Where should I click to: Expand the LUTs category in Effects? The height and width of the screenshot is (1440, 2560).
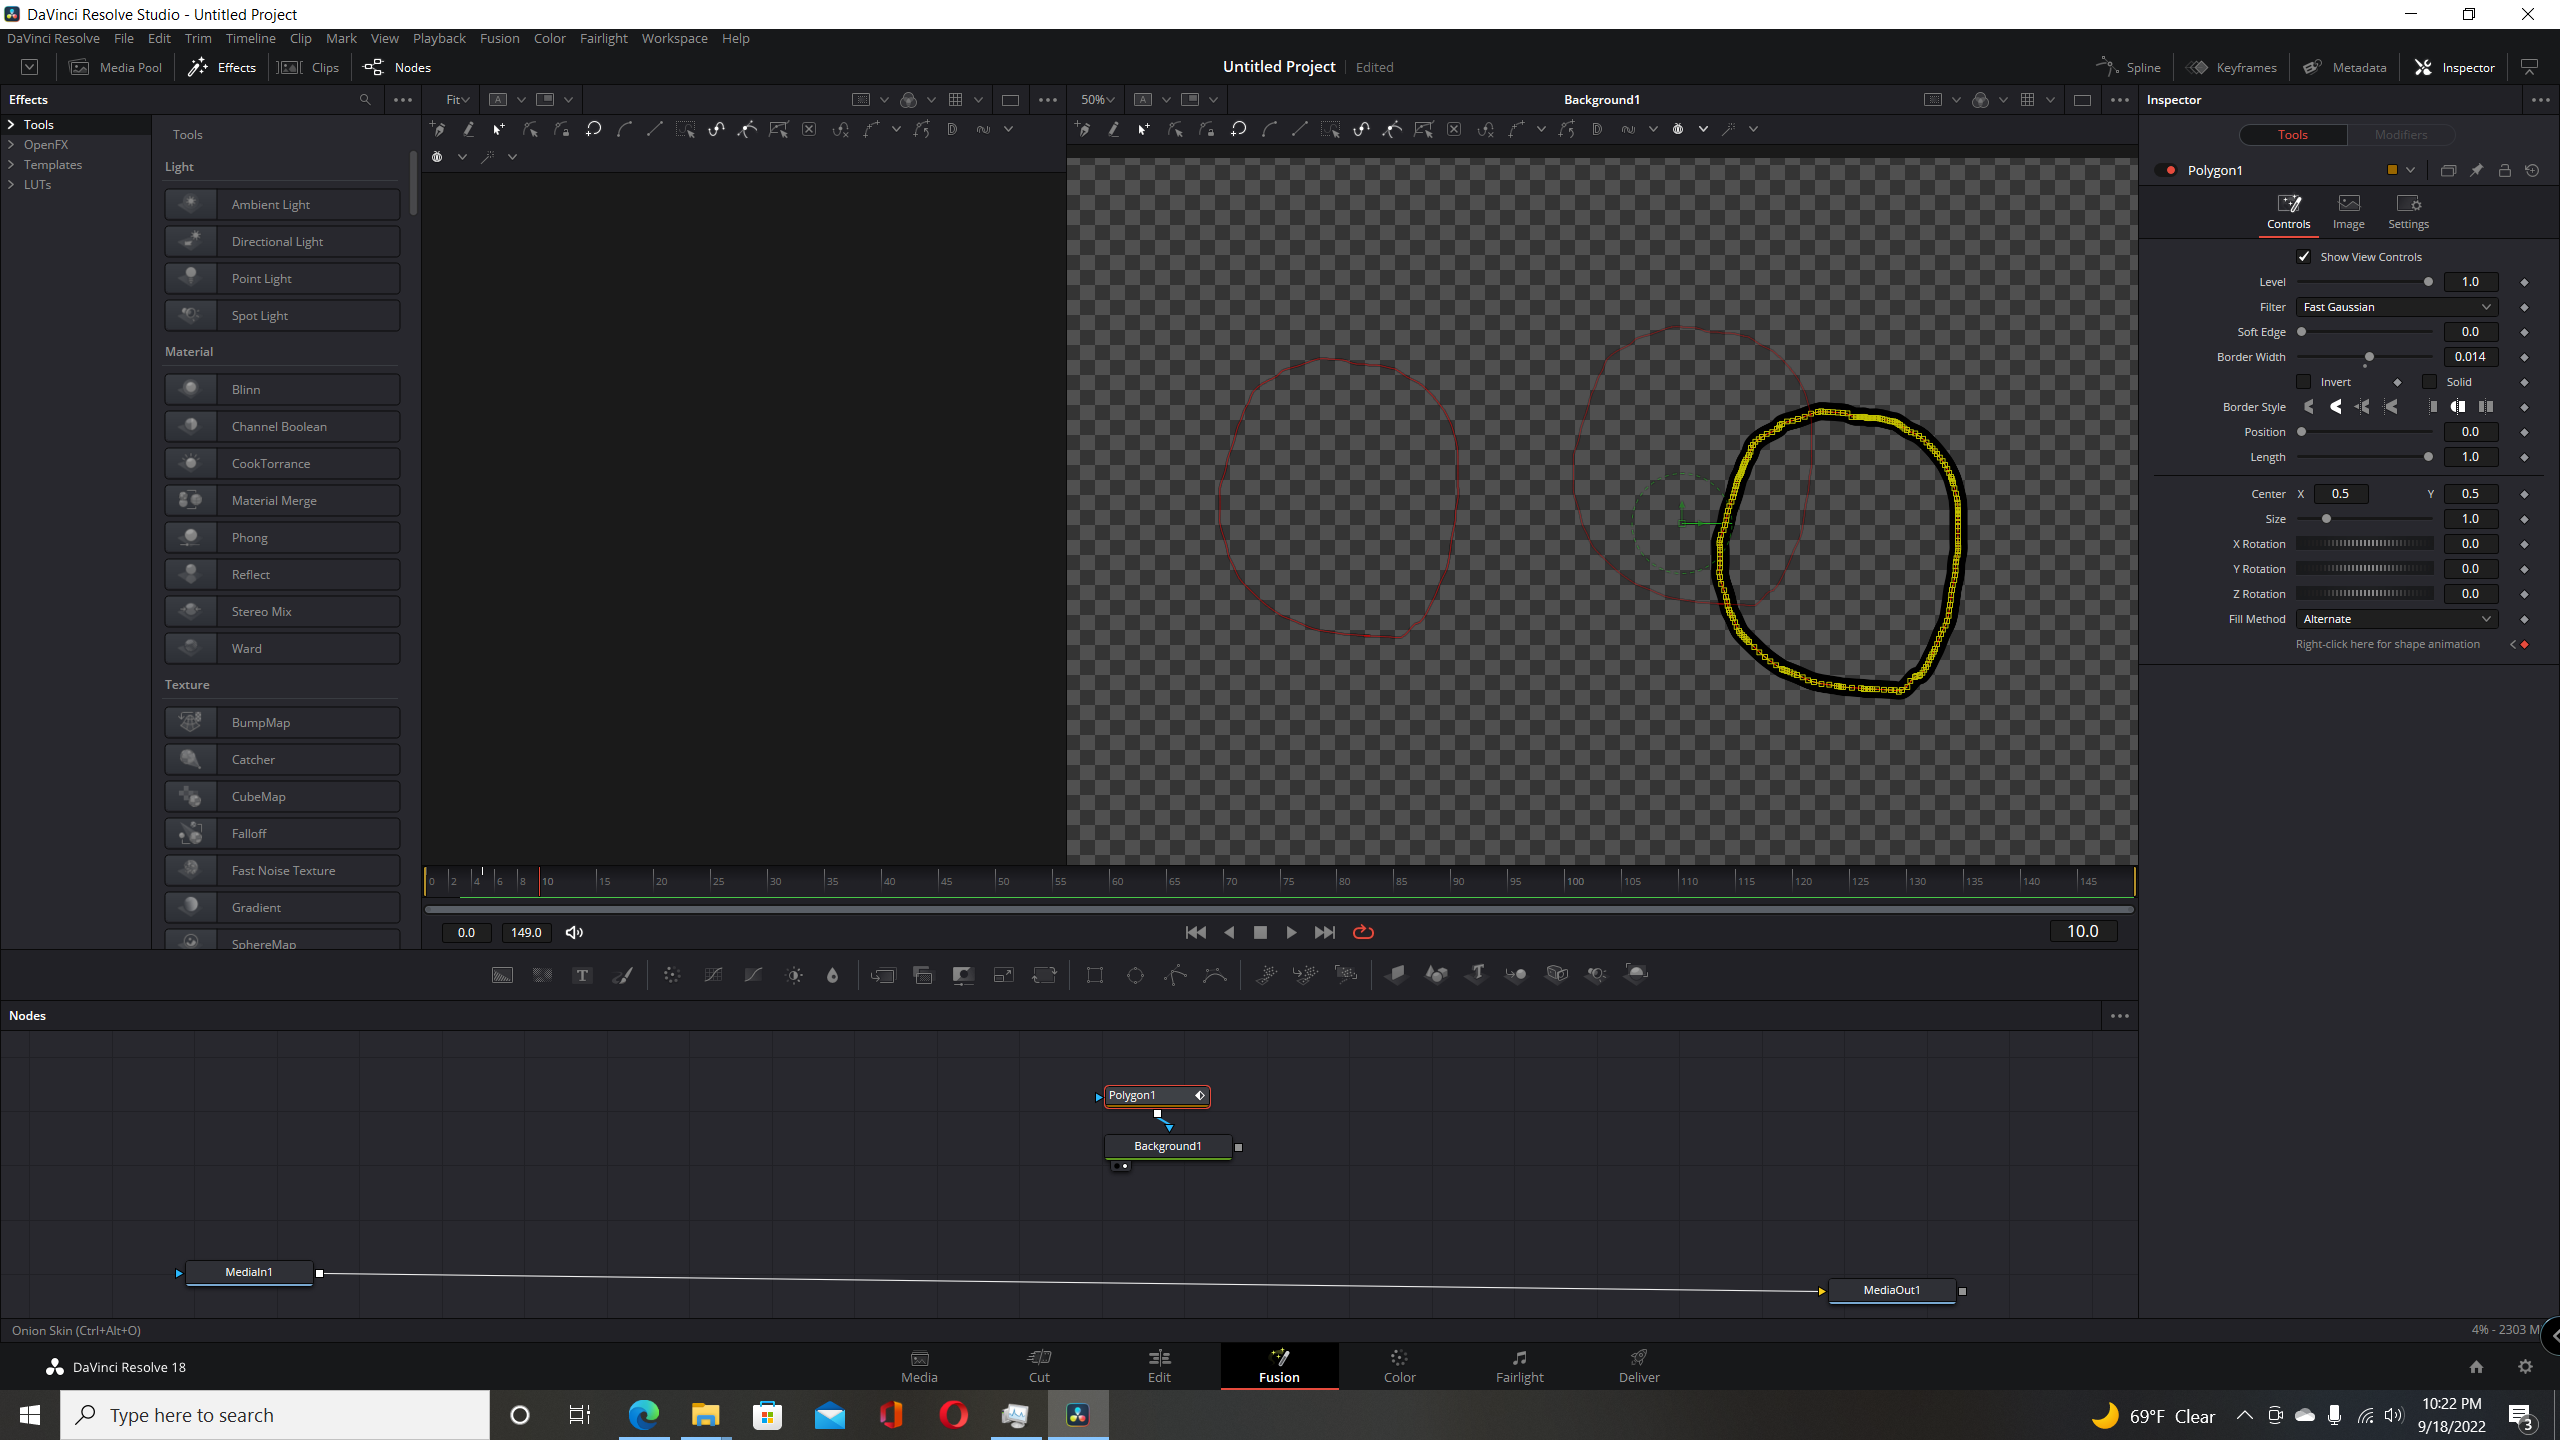point(12,185)
